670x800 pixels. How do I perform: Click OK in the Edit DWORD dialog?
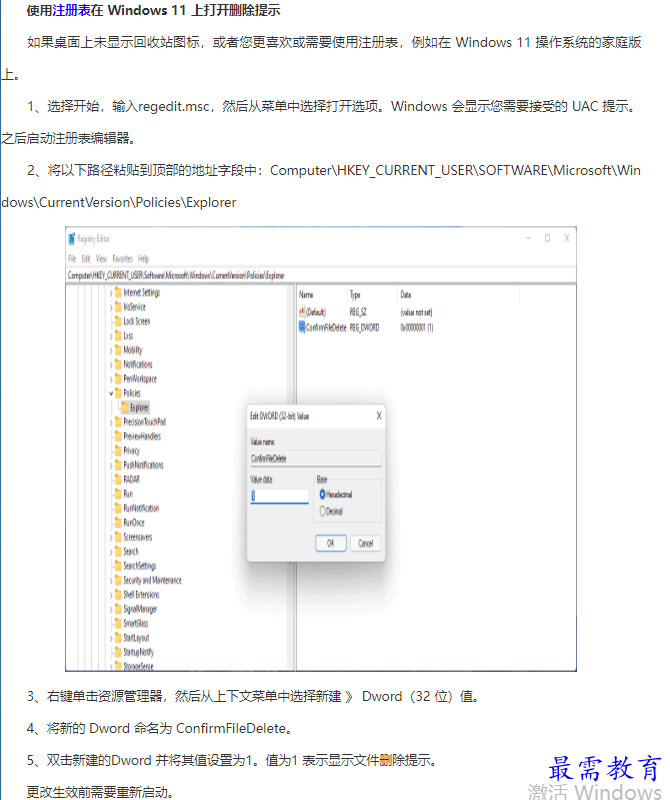pyautogui.click(x=331, y=543)
